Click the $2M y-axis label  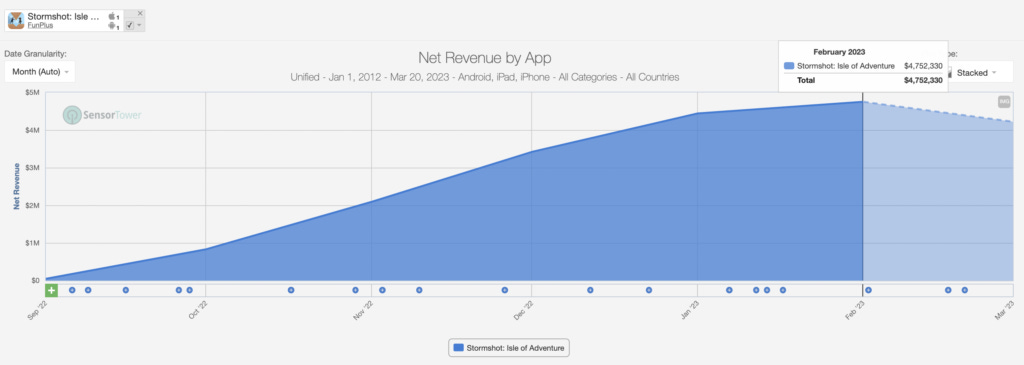click(32, 206)
